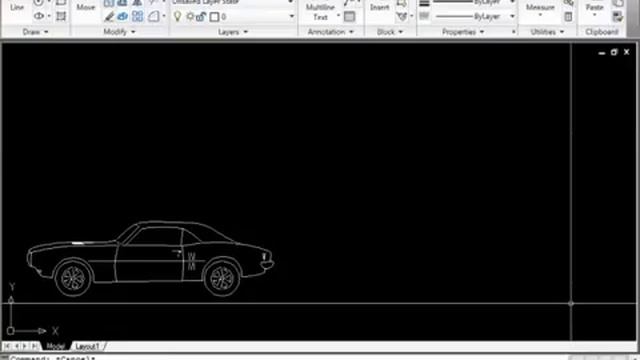Image resolution: width=640 pixels, height=360 pixels.
Task: Open dropdown beside the Fillet tool
Action: 164,16
